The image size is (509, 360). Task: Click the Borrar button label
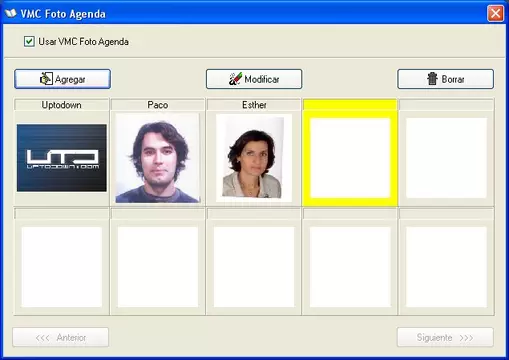click(x=453, y=79)
